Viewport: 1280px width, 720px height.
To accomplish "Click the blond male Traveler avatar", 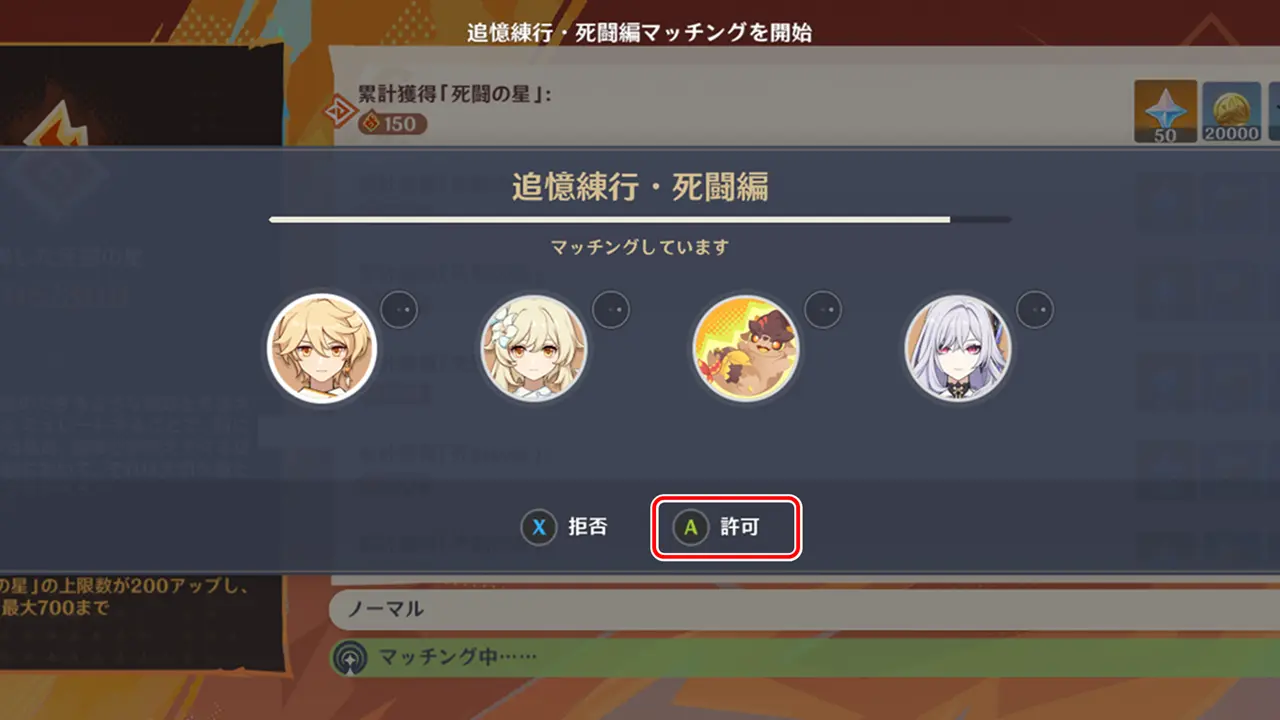I will click(322, 347).
